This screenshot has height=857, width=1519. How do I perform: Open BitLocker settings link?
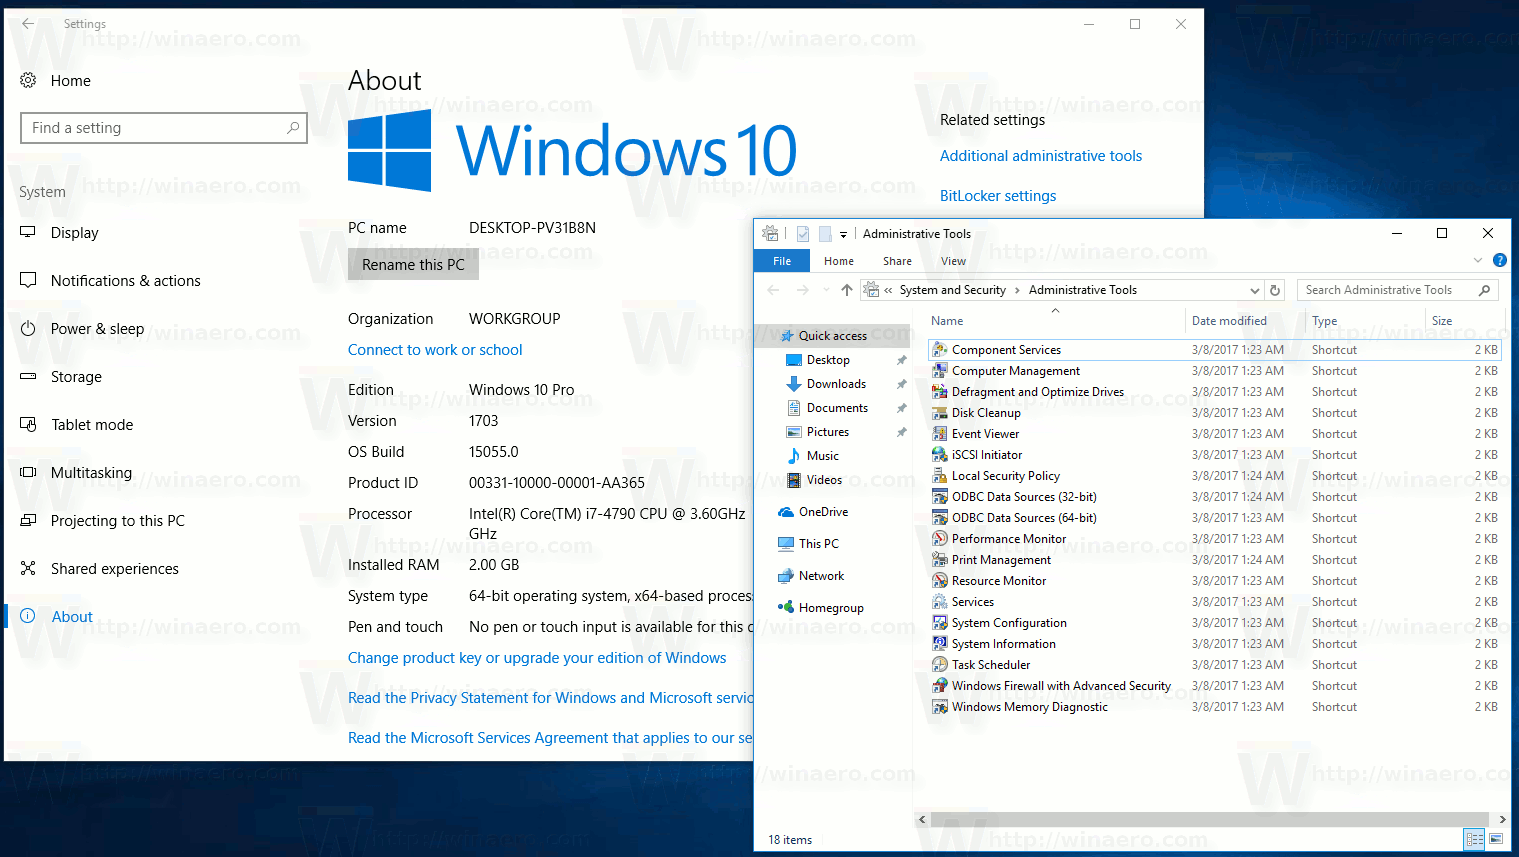(998, 196)
